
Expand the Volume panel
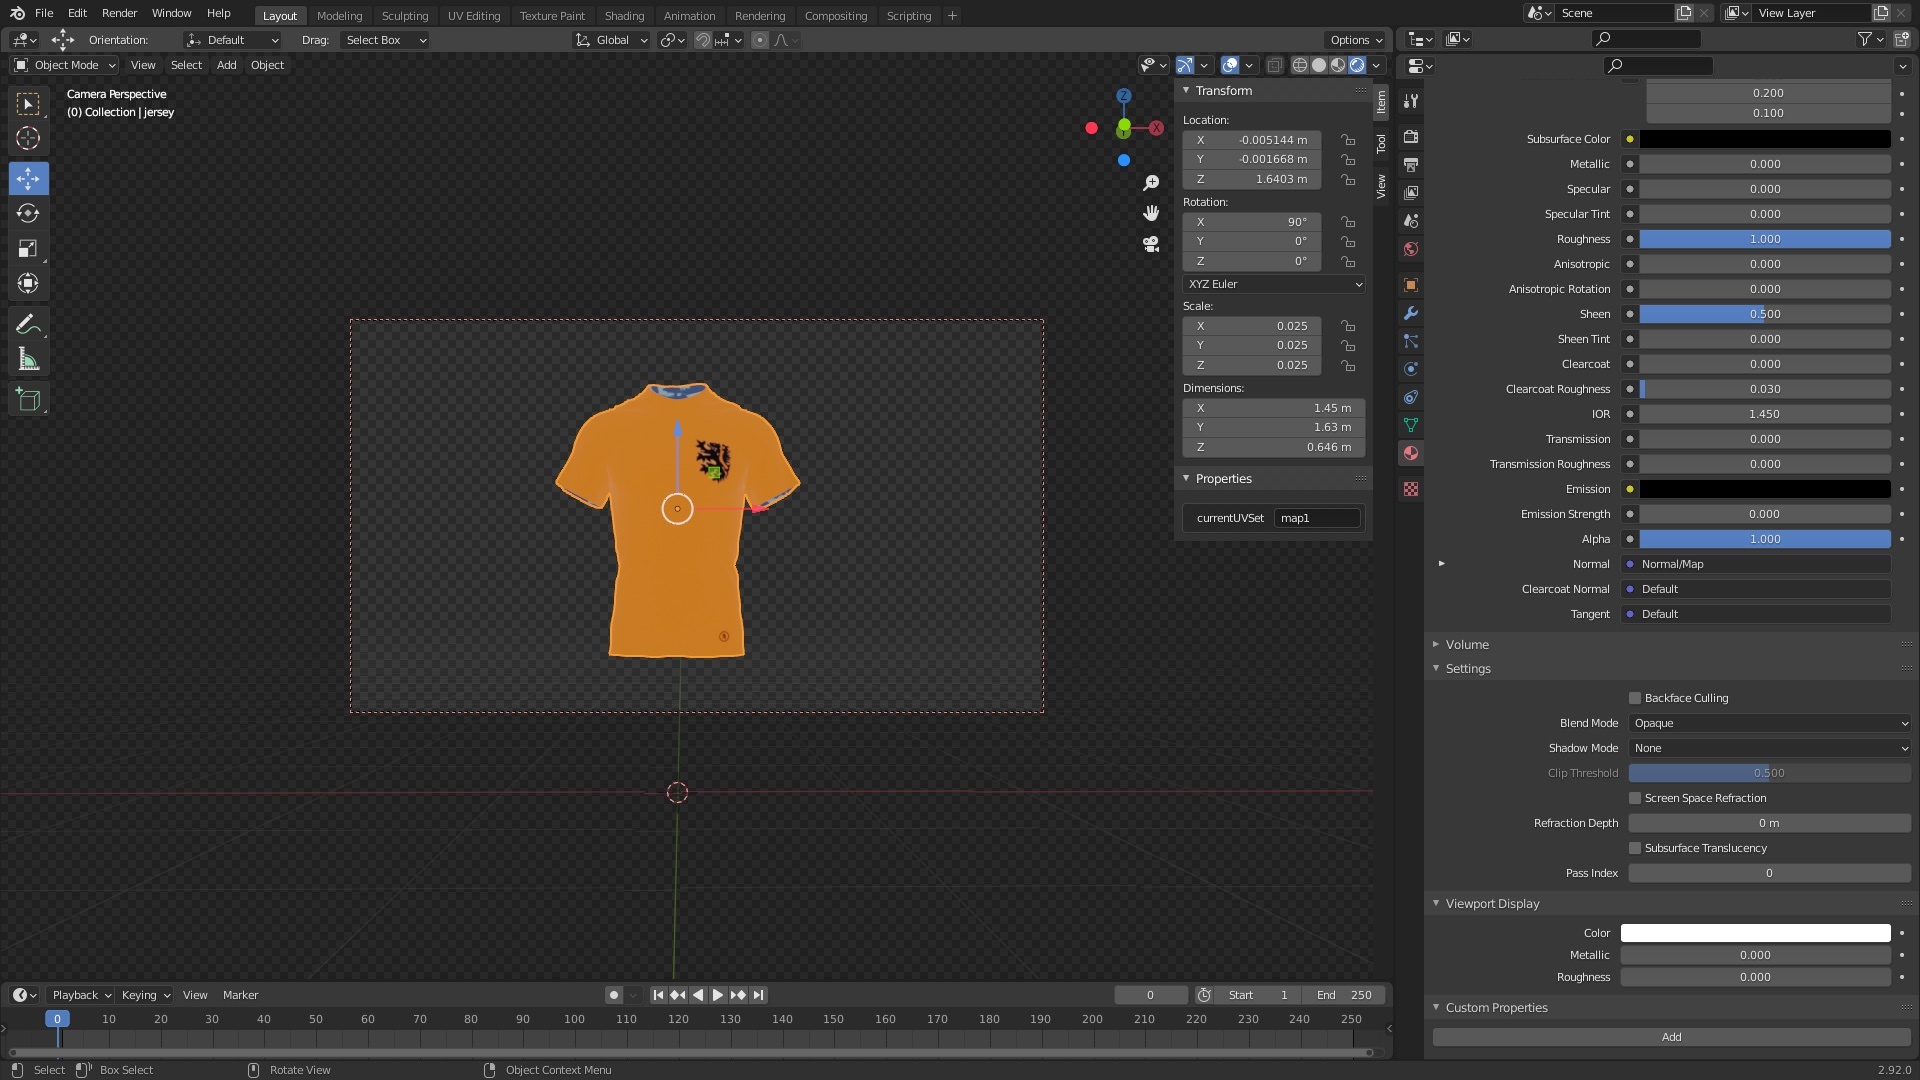(1467, 645)
